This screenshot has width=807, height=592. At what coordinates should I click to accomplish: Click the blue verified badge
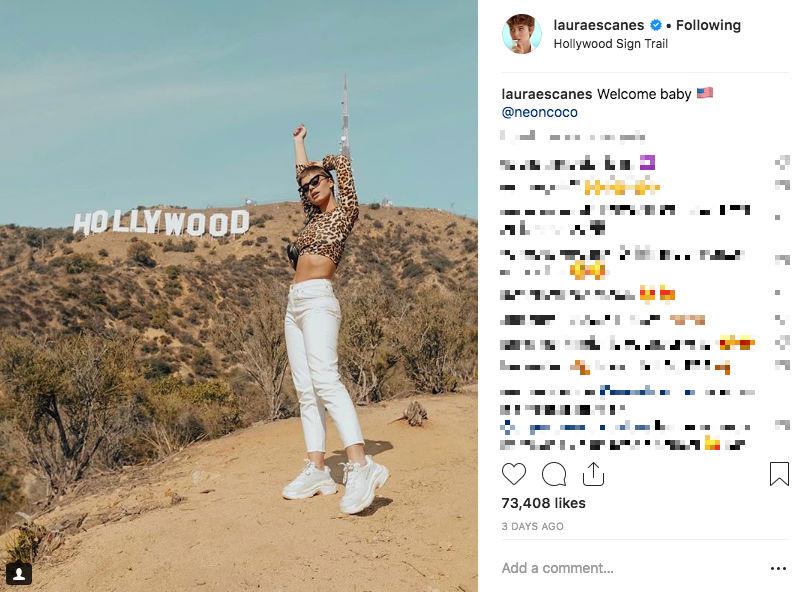[655, 25]
